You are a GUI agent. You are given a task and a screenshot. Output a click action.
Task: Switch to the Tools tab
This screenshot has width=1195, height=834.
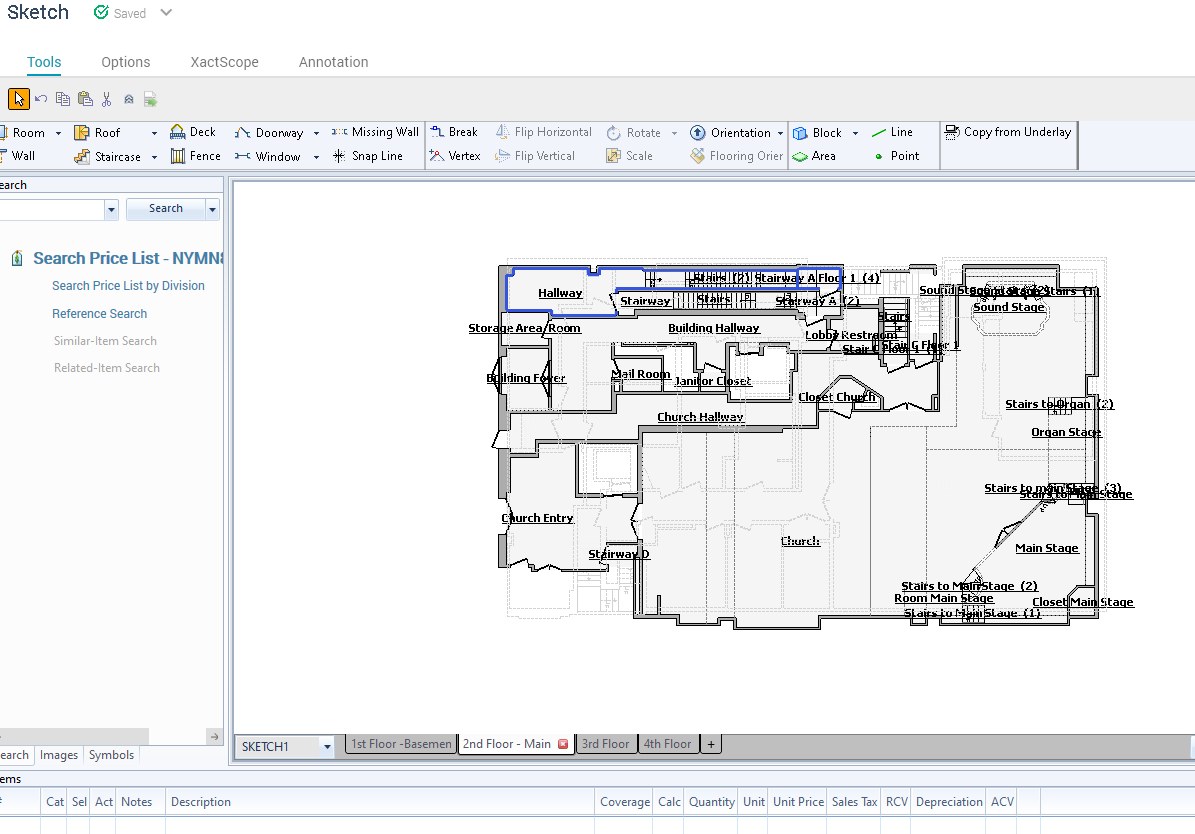coord(44,63)
